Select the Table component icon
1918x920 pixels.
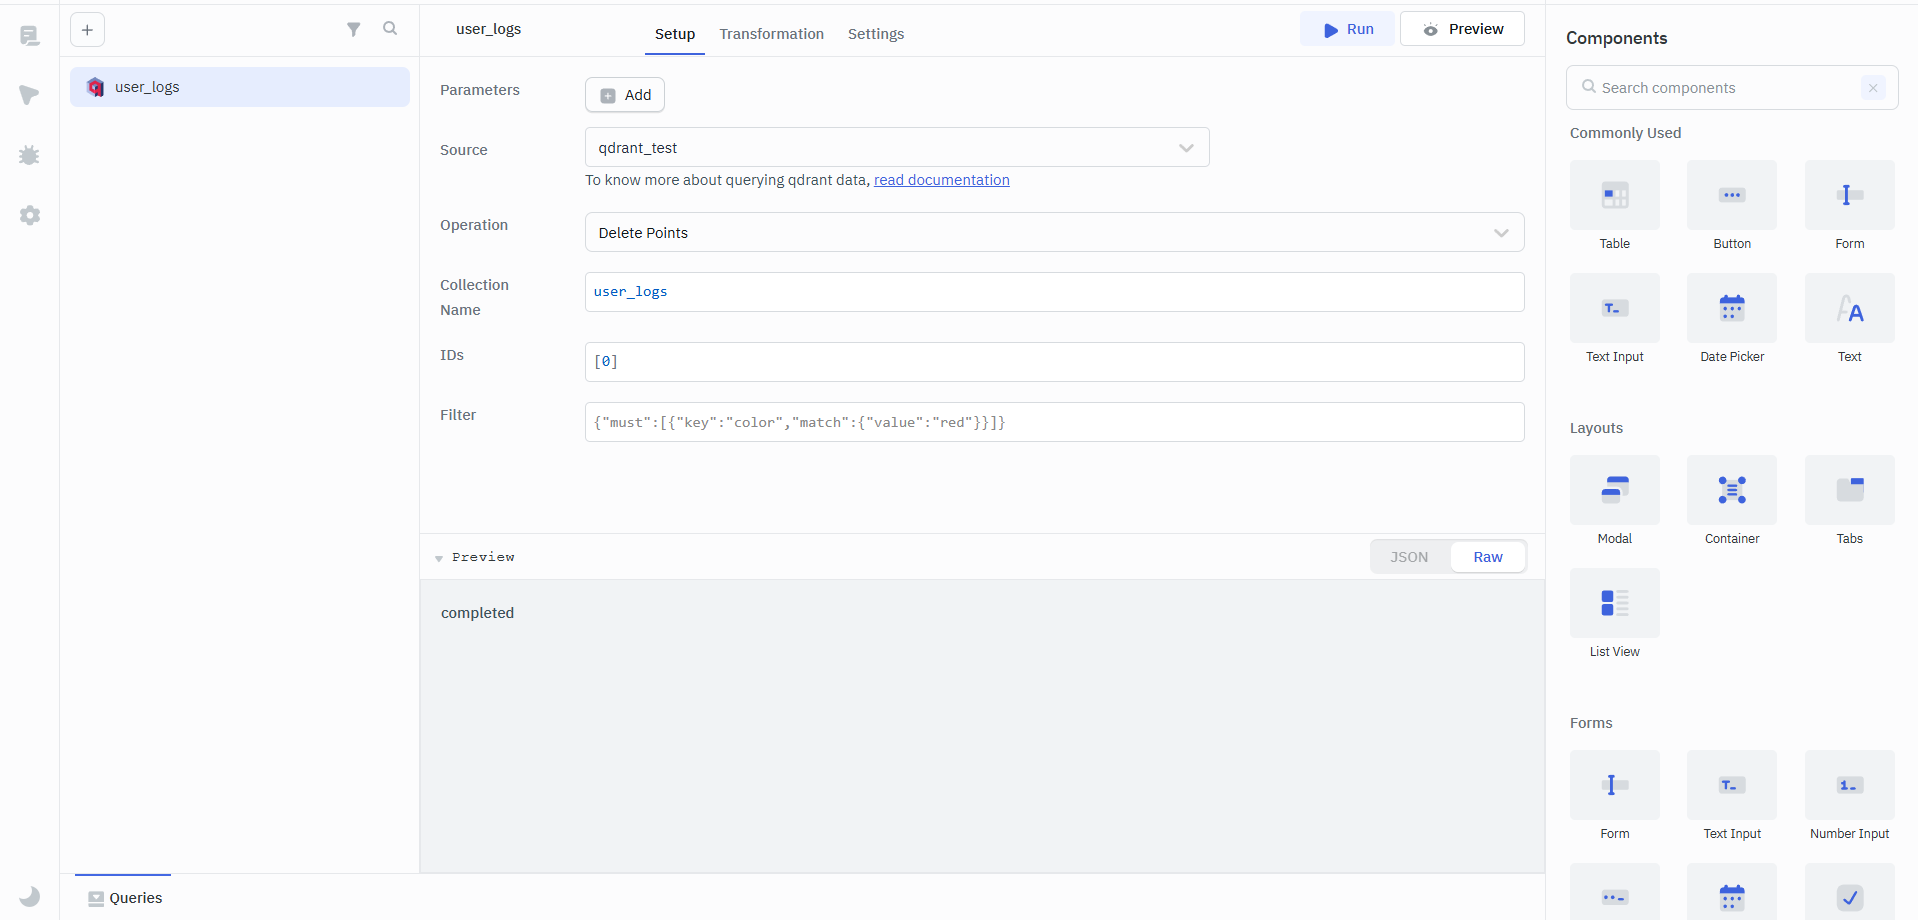[1614, 196]
